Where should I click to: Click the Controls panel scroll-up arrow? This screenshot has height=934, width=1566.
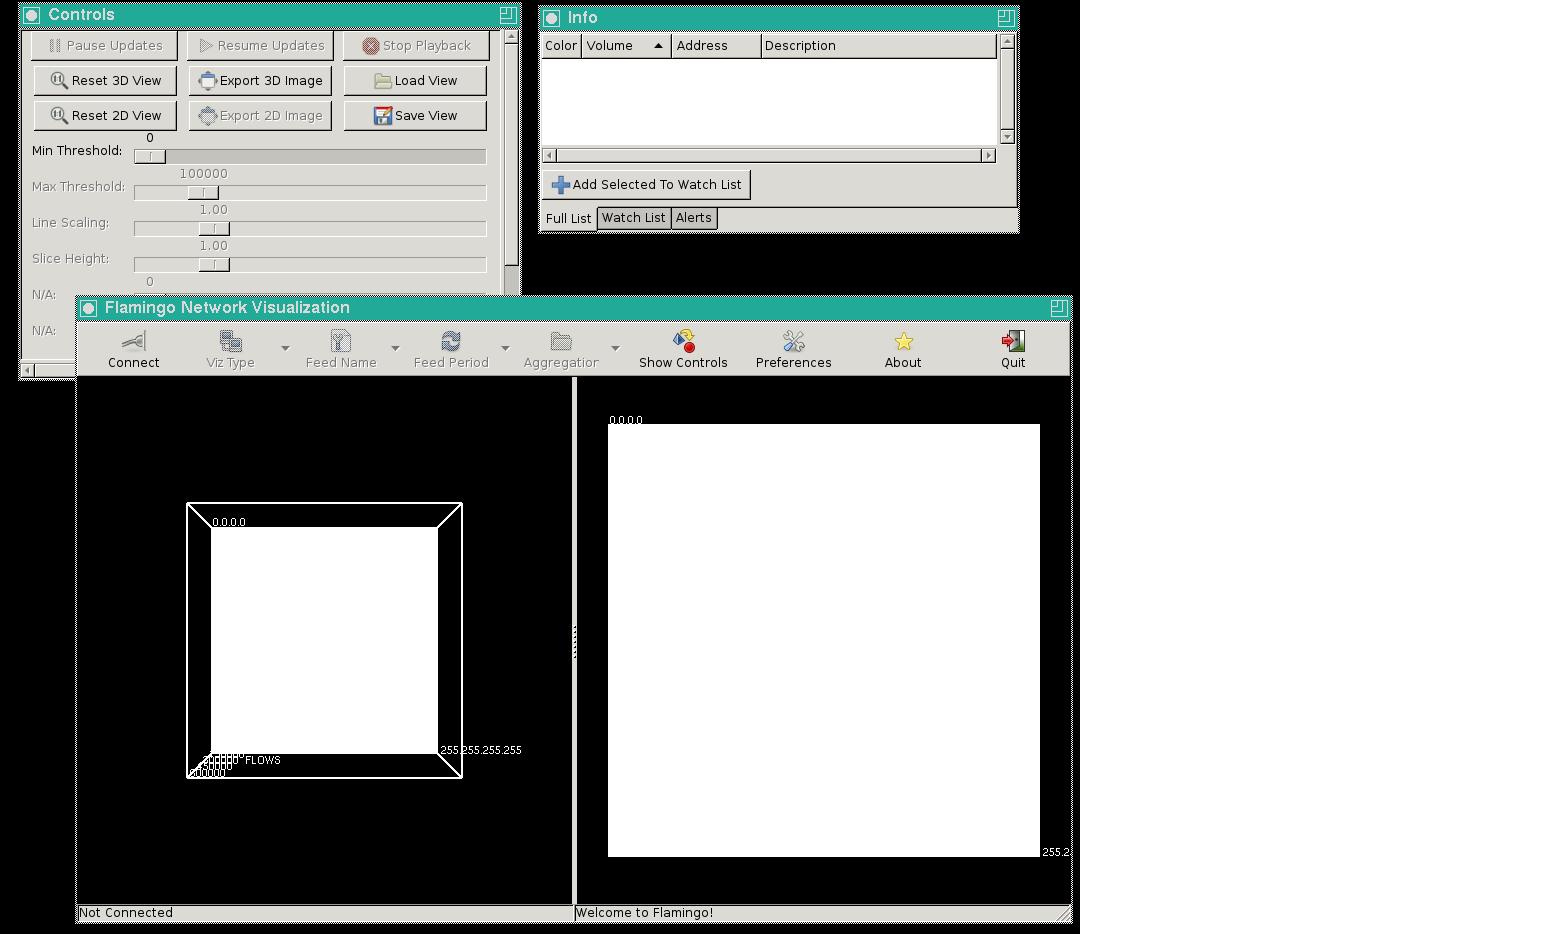point(512,37)
